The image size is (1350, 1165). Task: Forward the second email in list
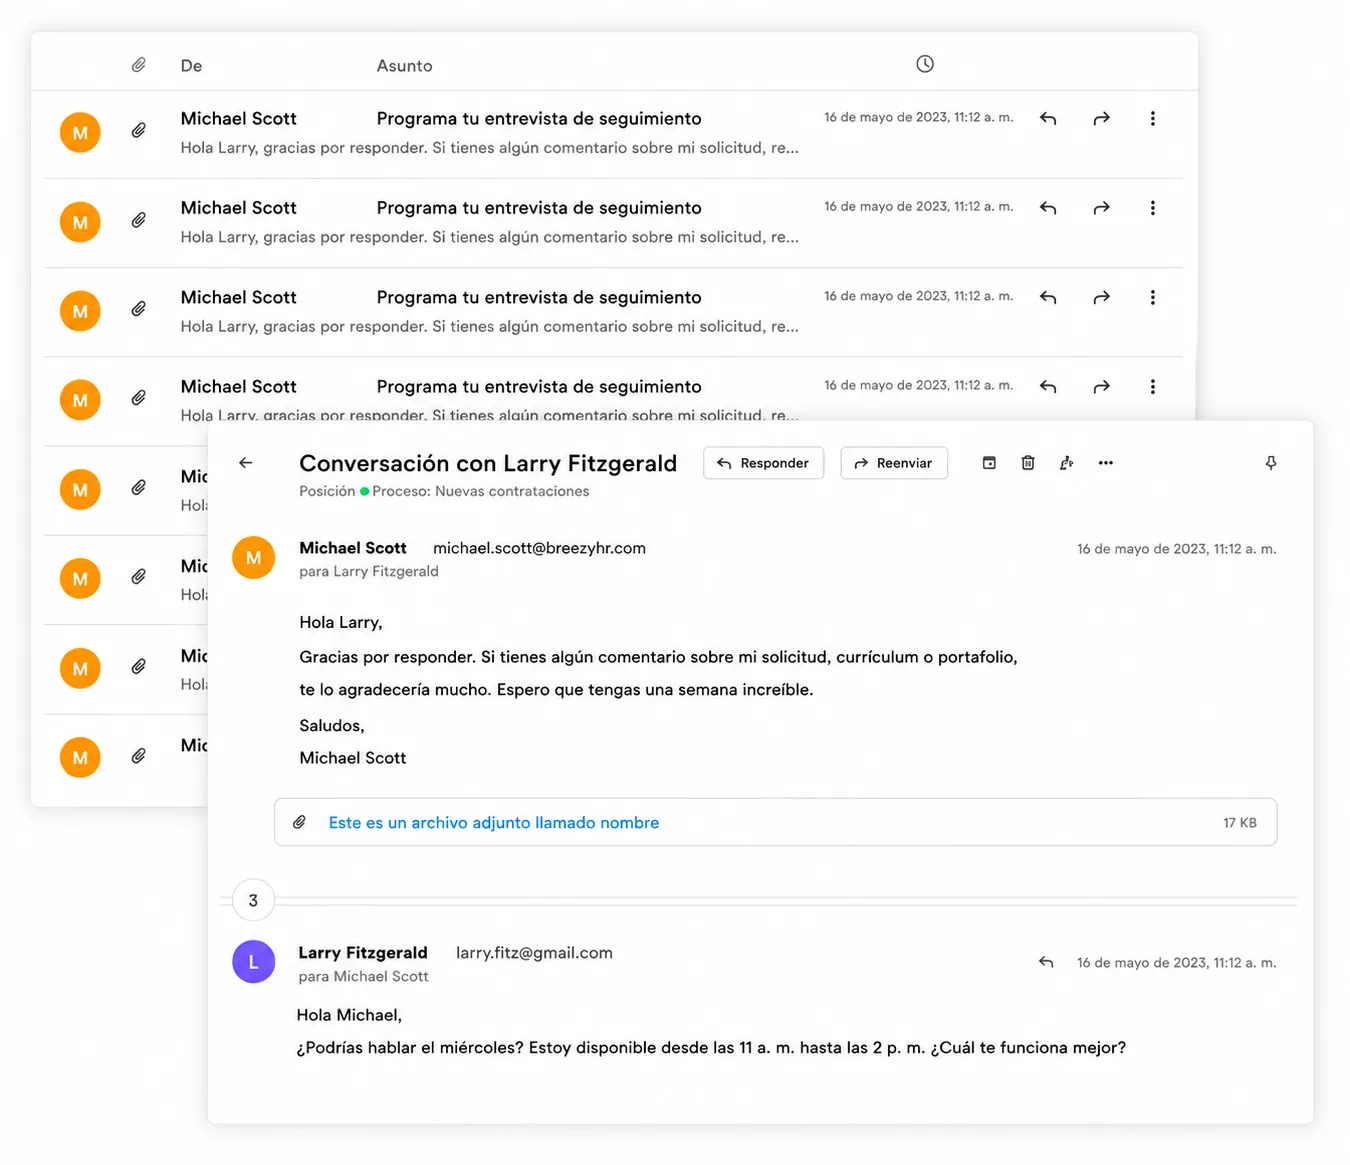pos(1101,208)
